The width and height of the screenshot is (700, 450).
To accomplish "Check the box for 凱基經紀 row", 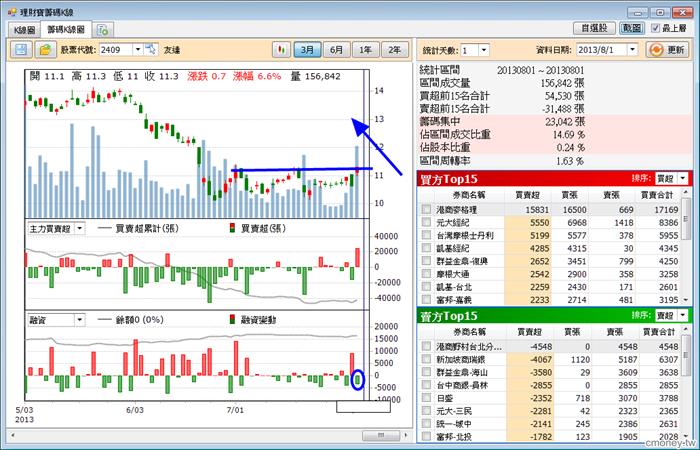I will [x=427, y=248].
